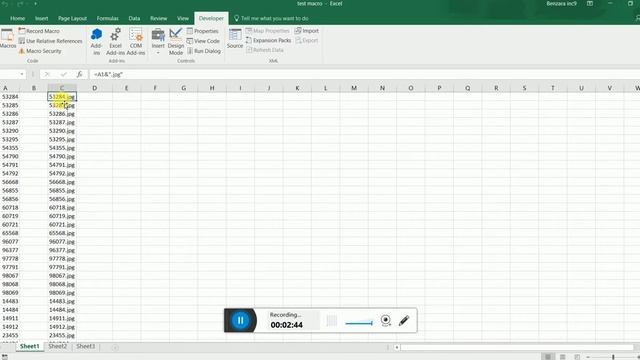Open Excel Add-ins dialog
This screenshot has height=360, width=640.
pyautogui.click(x=116, y=41)
